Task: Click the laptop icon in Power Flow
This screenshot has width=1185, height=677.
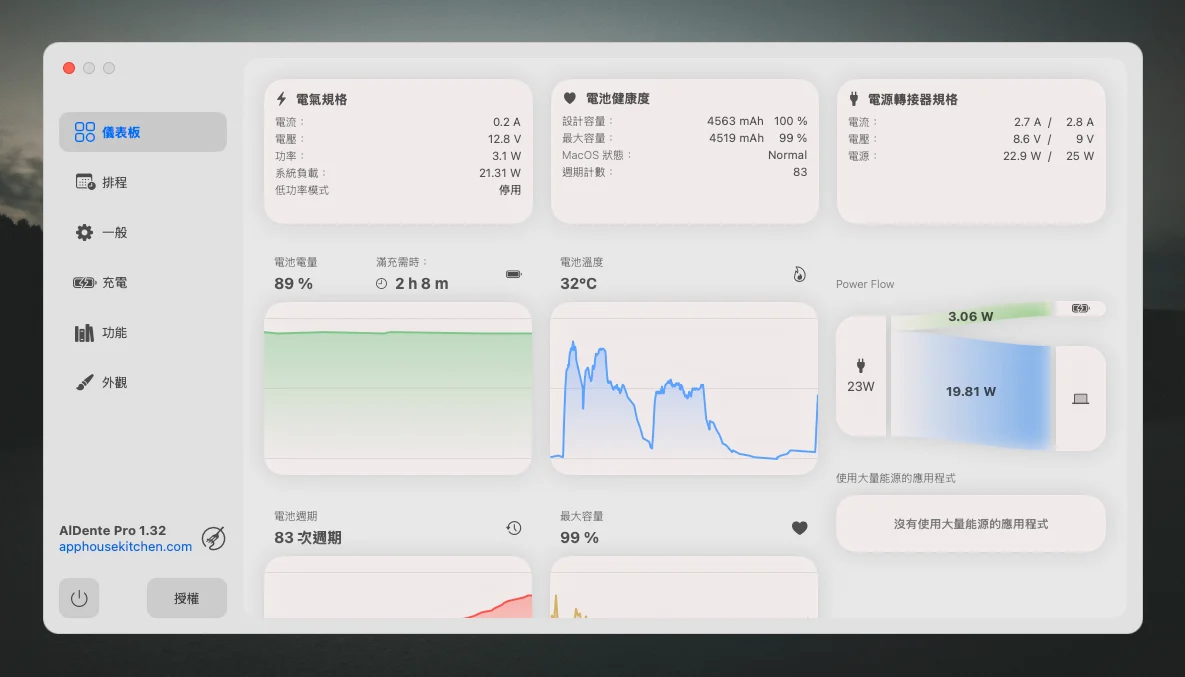Action: point(1080,398)
